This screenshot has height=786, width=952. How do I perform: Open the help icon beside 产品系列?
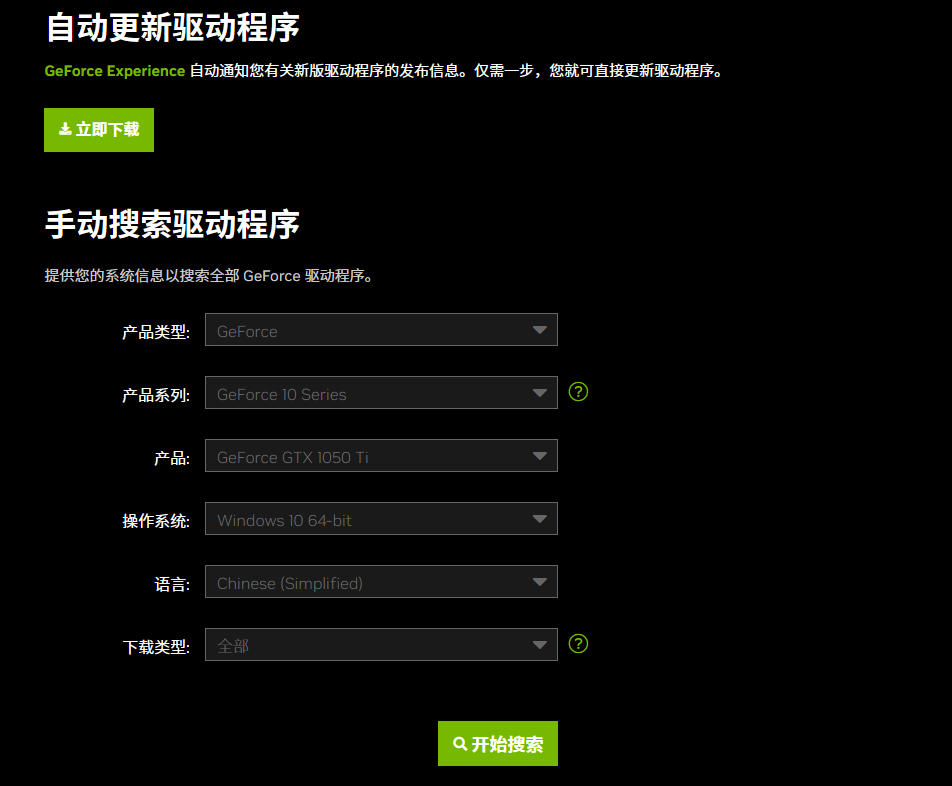[578, 392]
